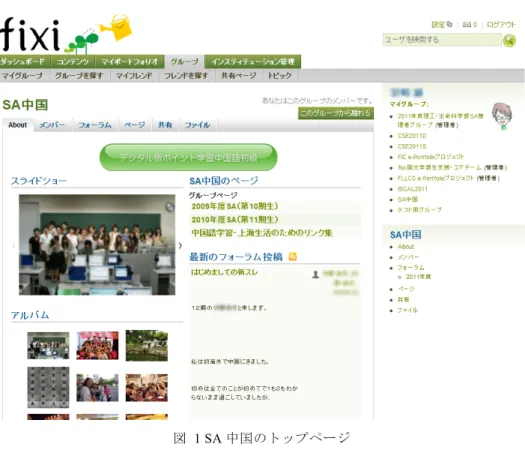Viewport: 525px width, 450px height.
Task: Click the ログアウト logout link
Action: coord(501,24)
